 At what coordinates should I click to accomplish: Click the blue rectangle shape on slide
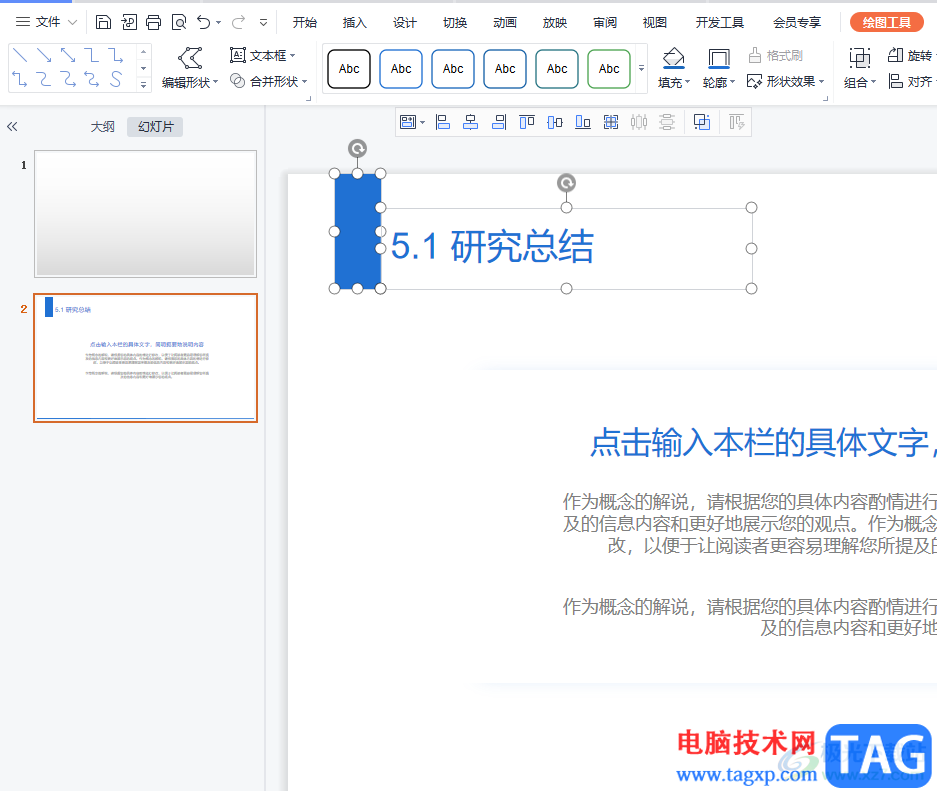[357, 231]
